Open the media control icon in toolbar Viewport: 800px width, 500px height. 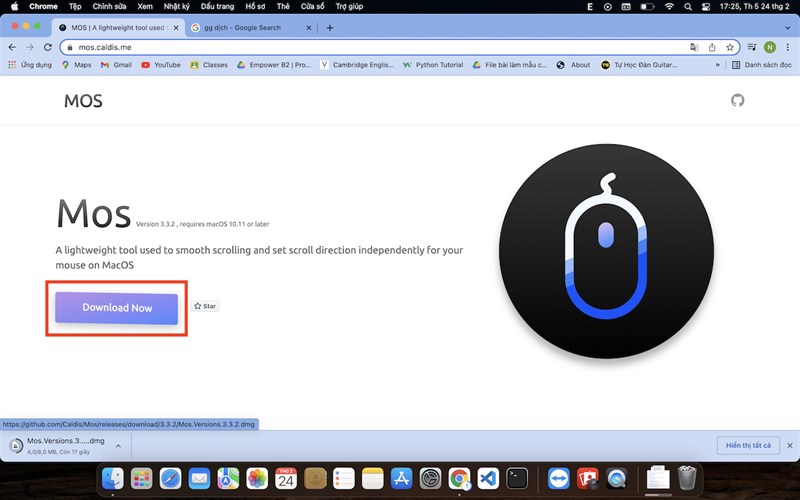(752, 47)
